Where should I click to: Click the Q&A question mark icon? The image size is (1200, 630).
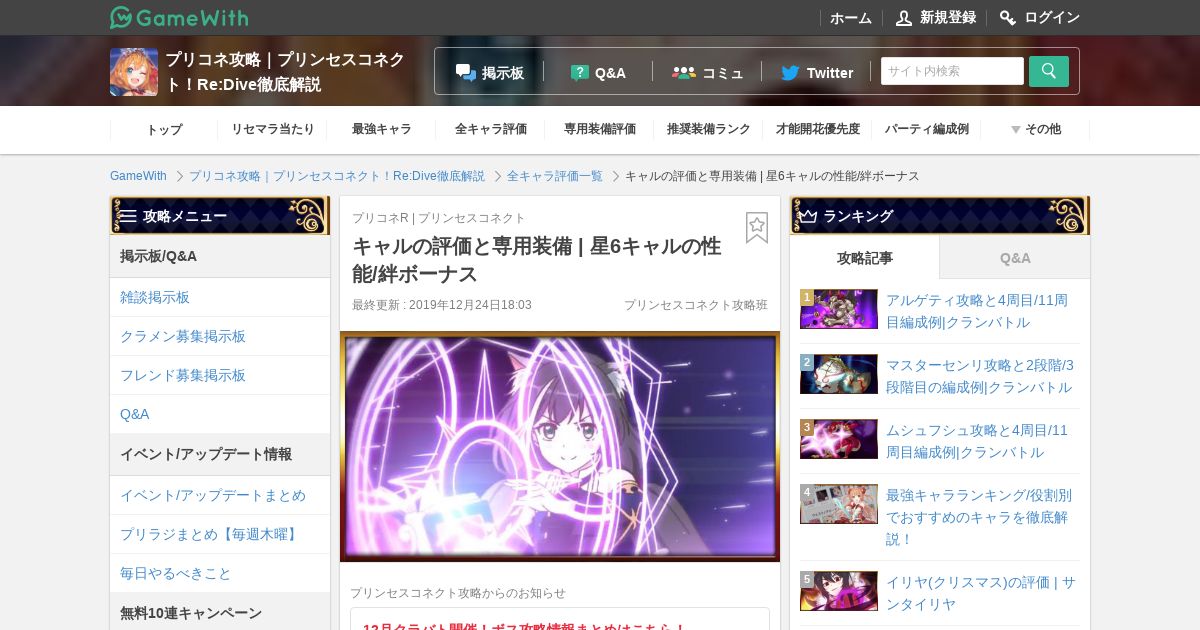coord(580,72)
